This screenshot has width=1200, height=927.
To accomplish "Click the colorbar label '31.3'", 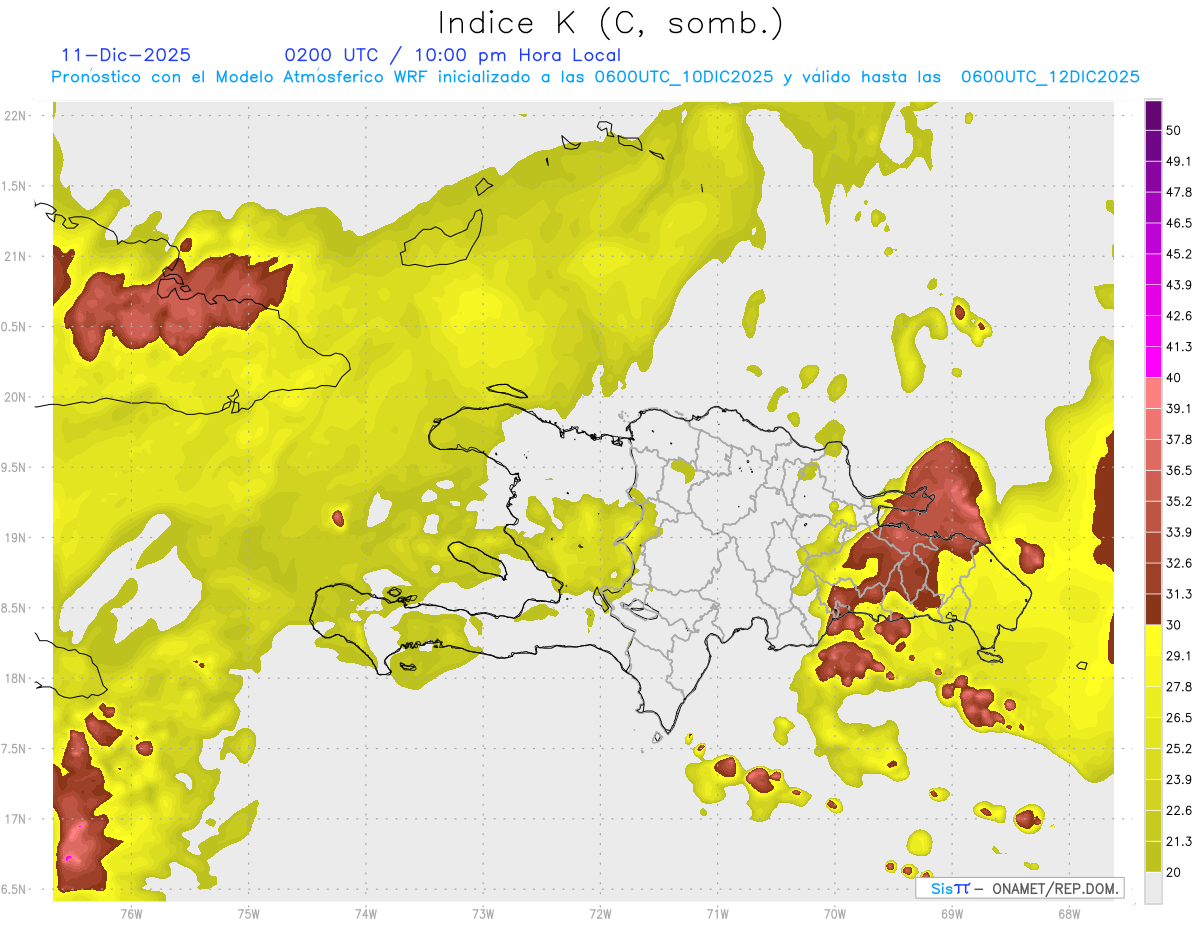I will click(1179, 594).
